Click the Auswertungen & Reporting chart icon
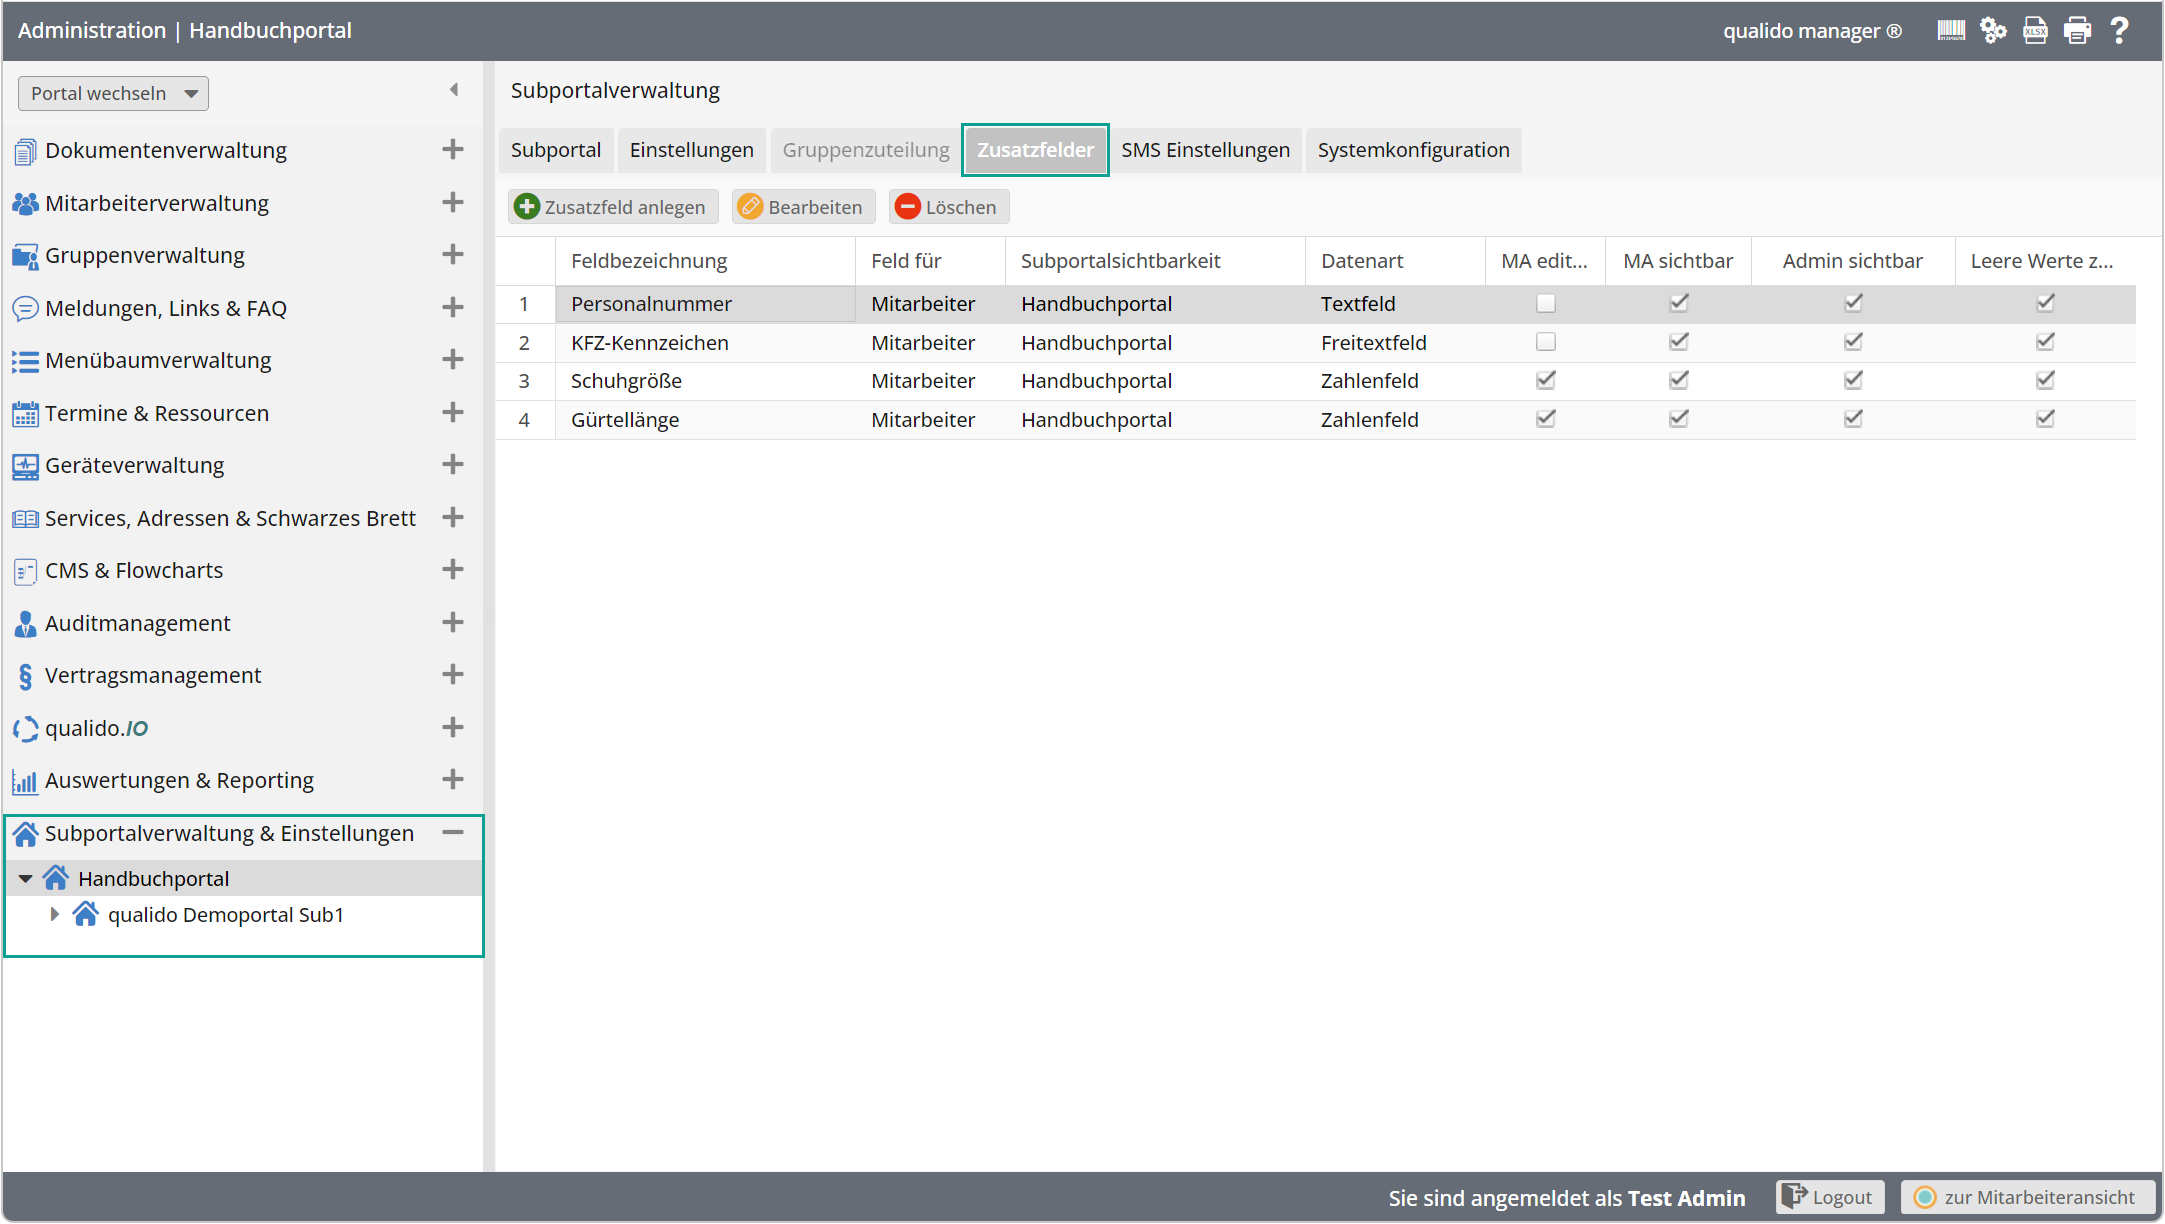Image resolution: width=2165 pixels, height=1224 pixels. click(25, 781)
